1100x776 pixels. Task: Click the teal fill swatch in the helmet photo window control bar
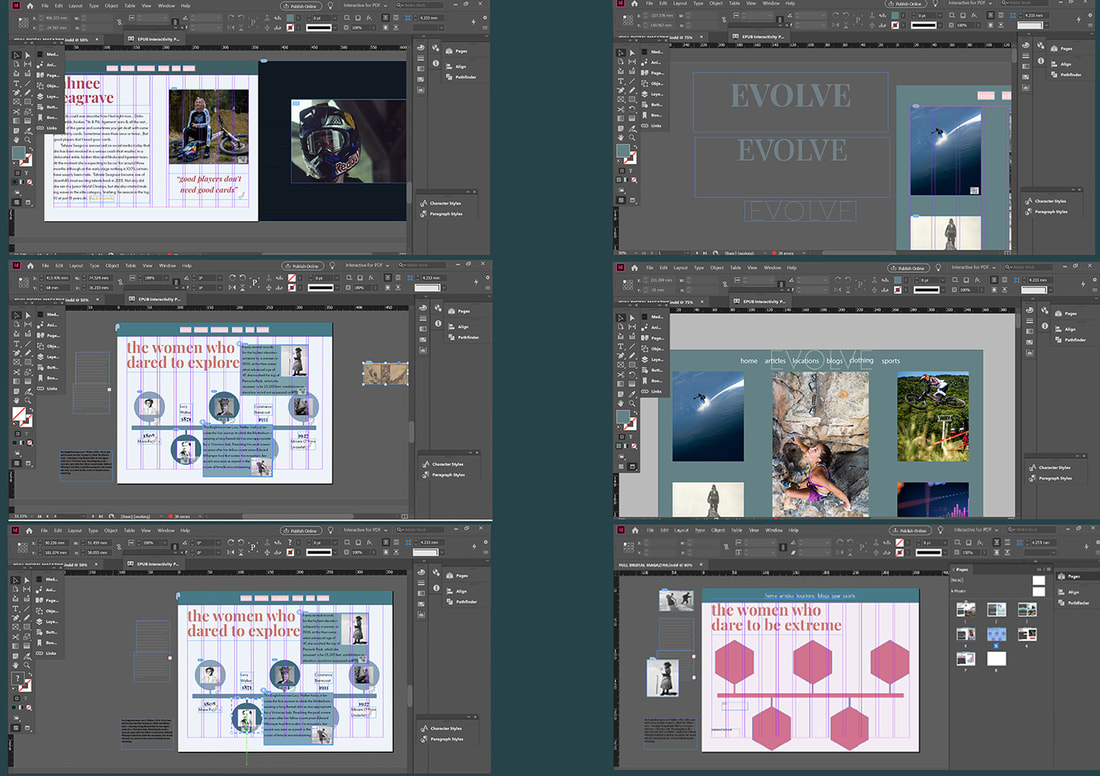290,18
